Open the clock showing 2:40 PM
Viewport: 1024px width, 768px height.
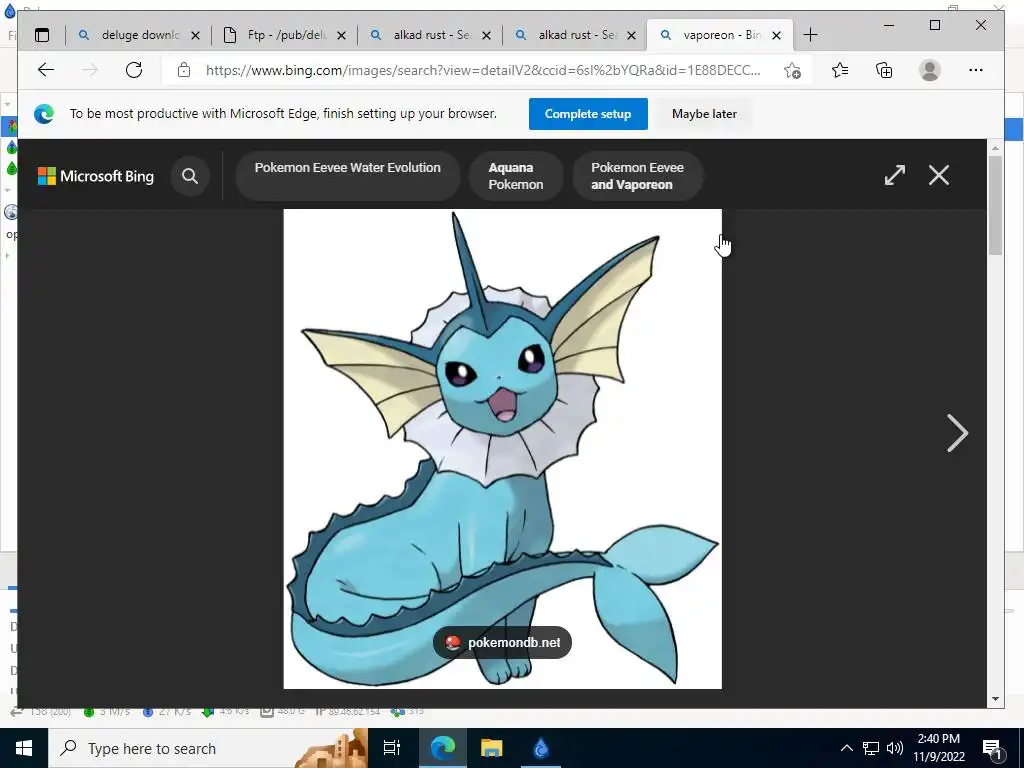click(938, 748)
